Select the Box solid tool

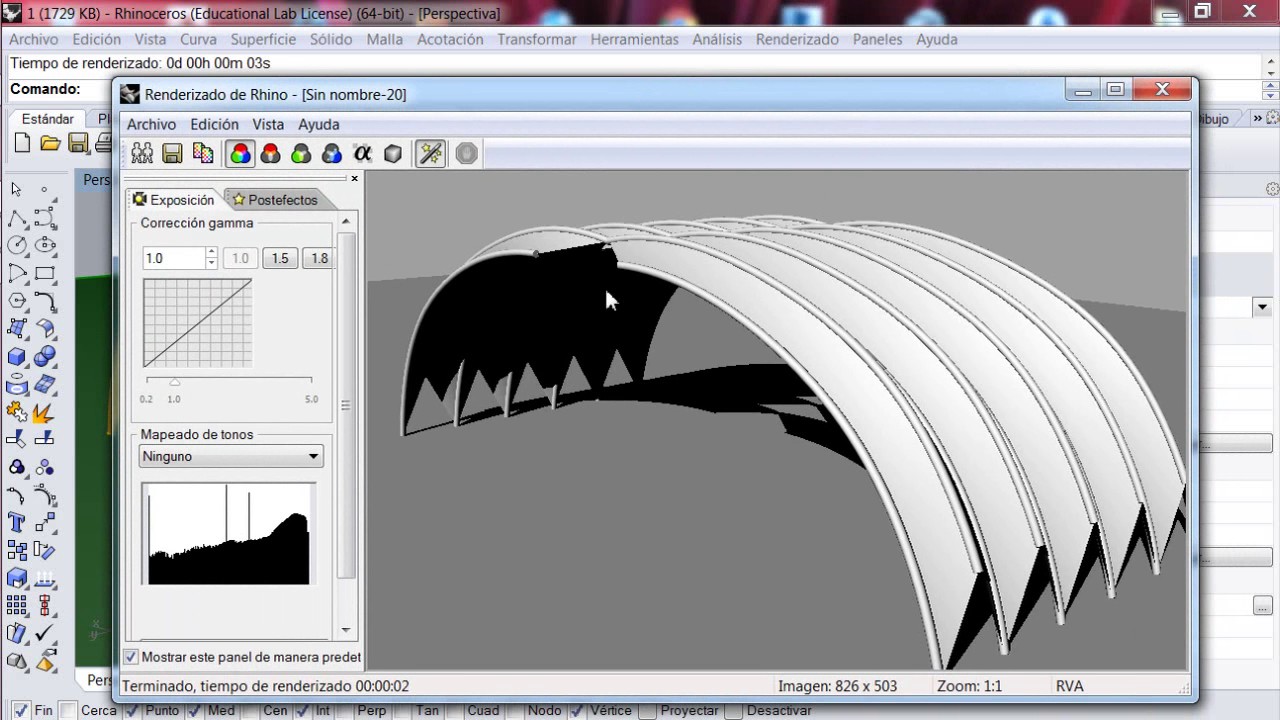coord(17,356)
